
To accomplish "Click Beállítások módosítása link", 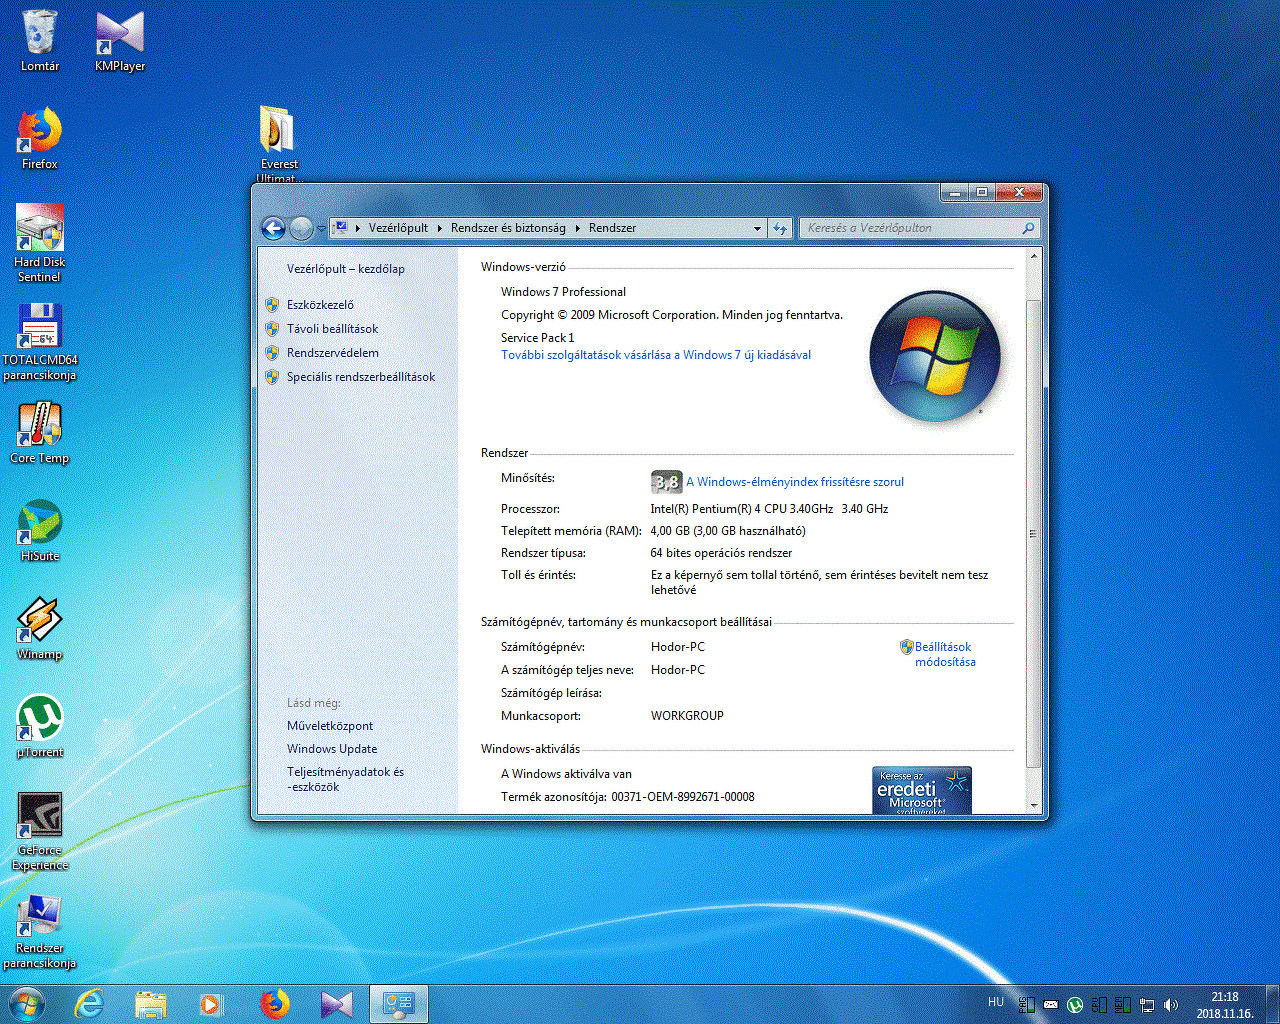I will pyautogui.click(x=945, y=654).
